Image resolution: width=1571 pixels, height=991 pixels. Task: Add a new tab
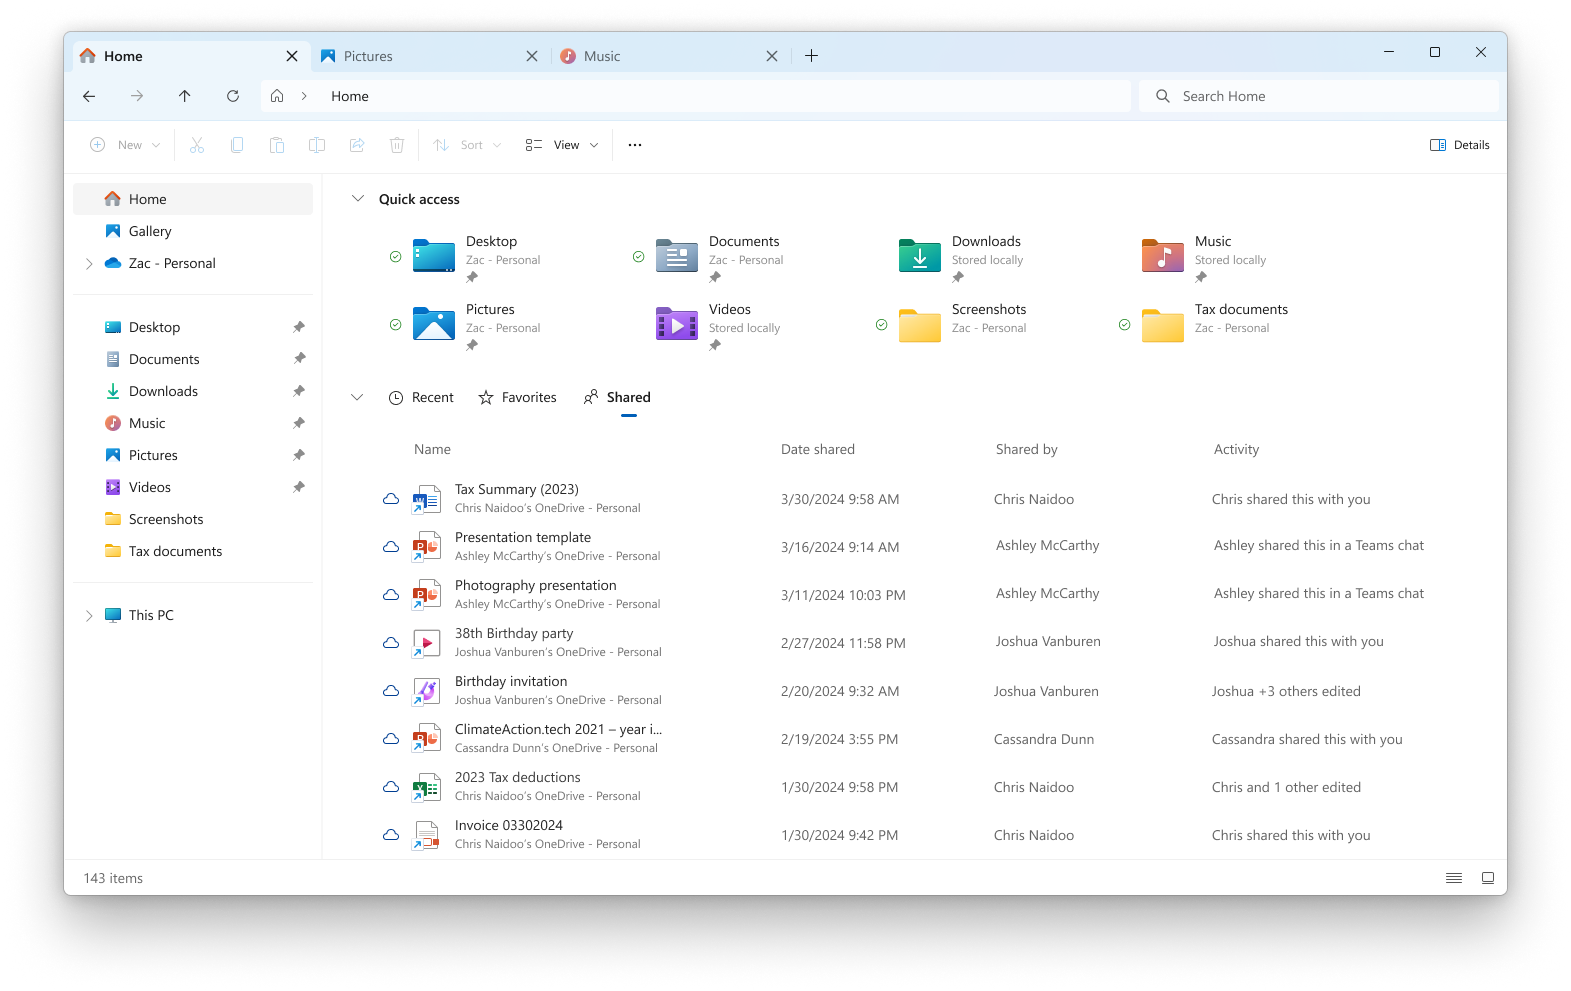click(x=811, y=56)
